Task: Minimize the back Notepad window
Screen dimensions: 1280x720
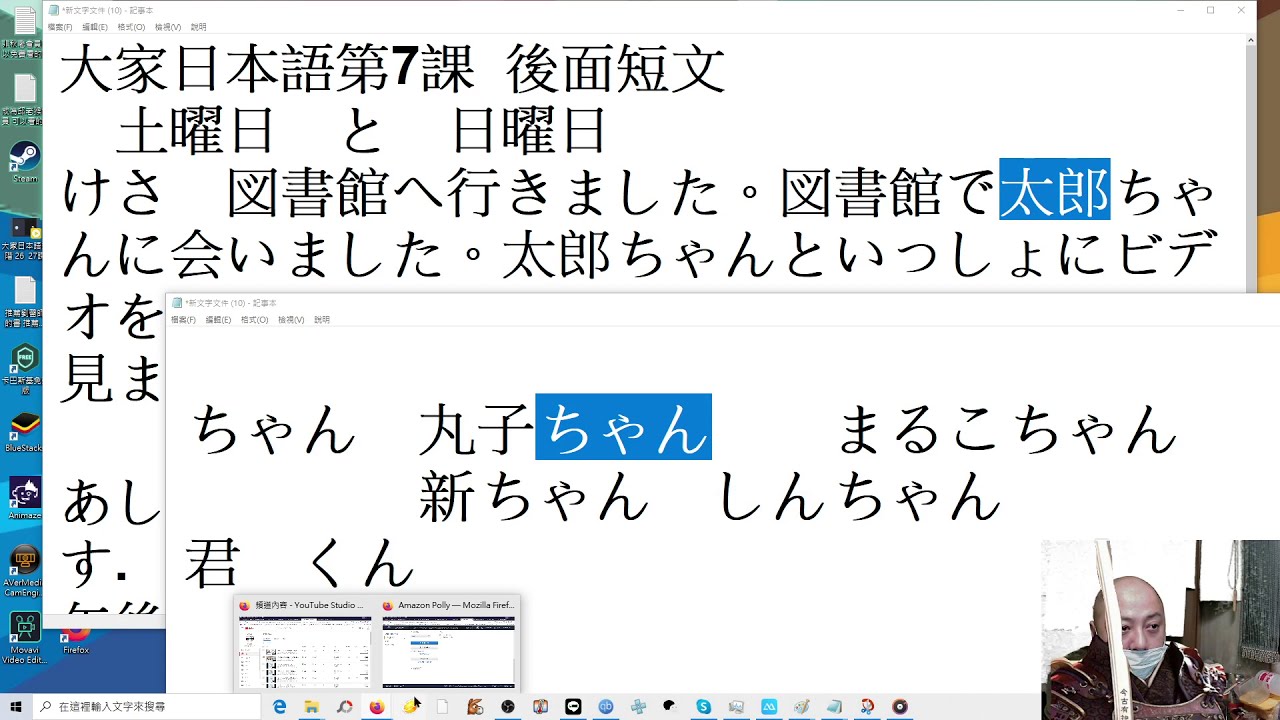Action: click(x=1180, y=10)
